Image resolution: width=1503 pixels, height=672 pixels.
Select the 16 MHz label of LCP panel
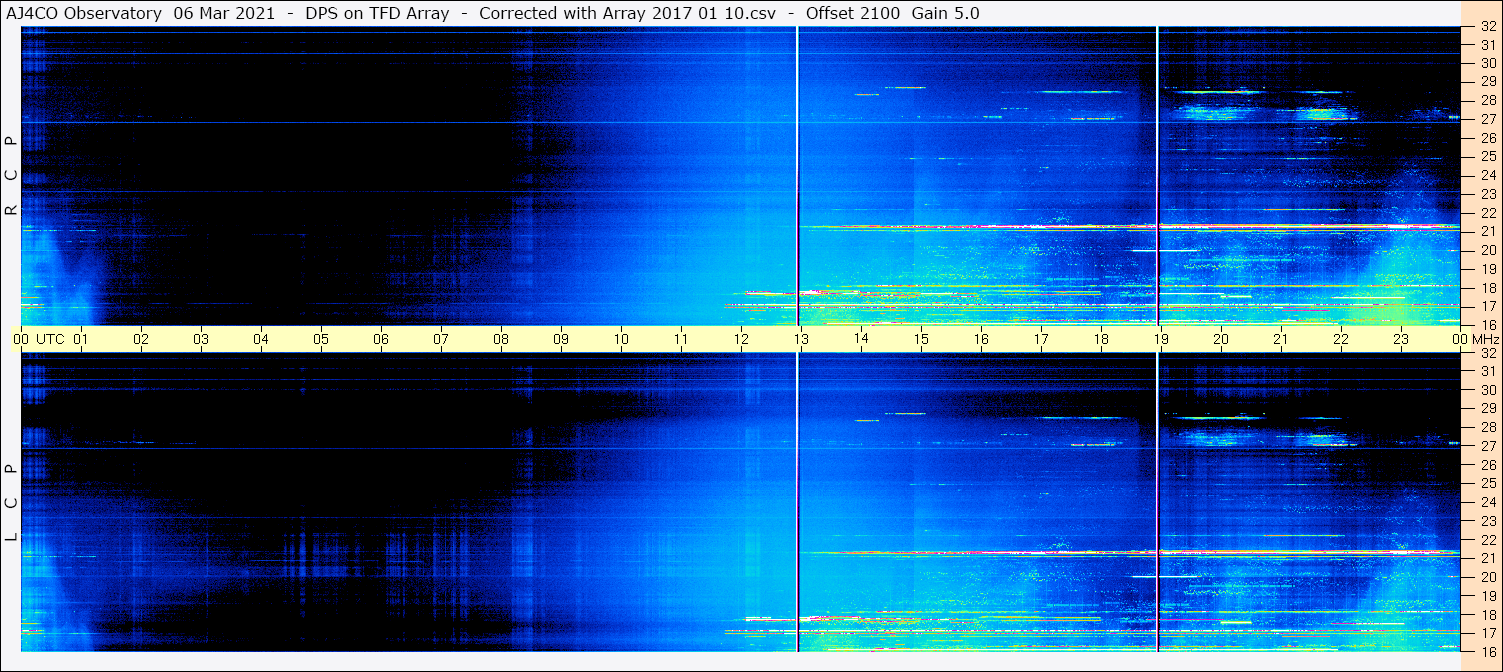click(1488, 651)
